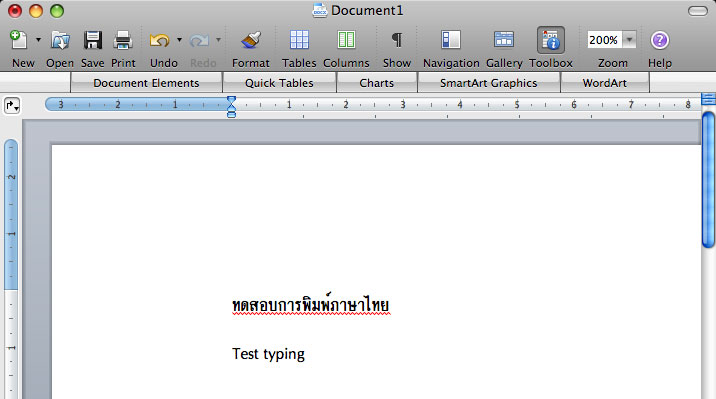Create a New blank document
Image resolution: width=716 pixels, height=399 pixels.
pos(19,40)
